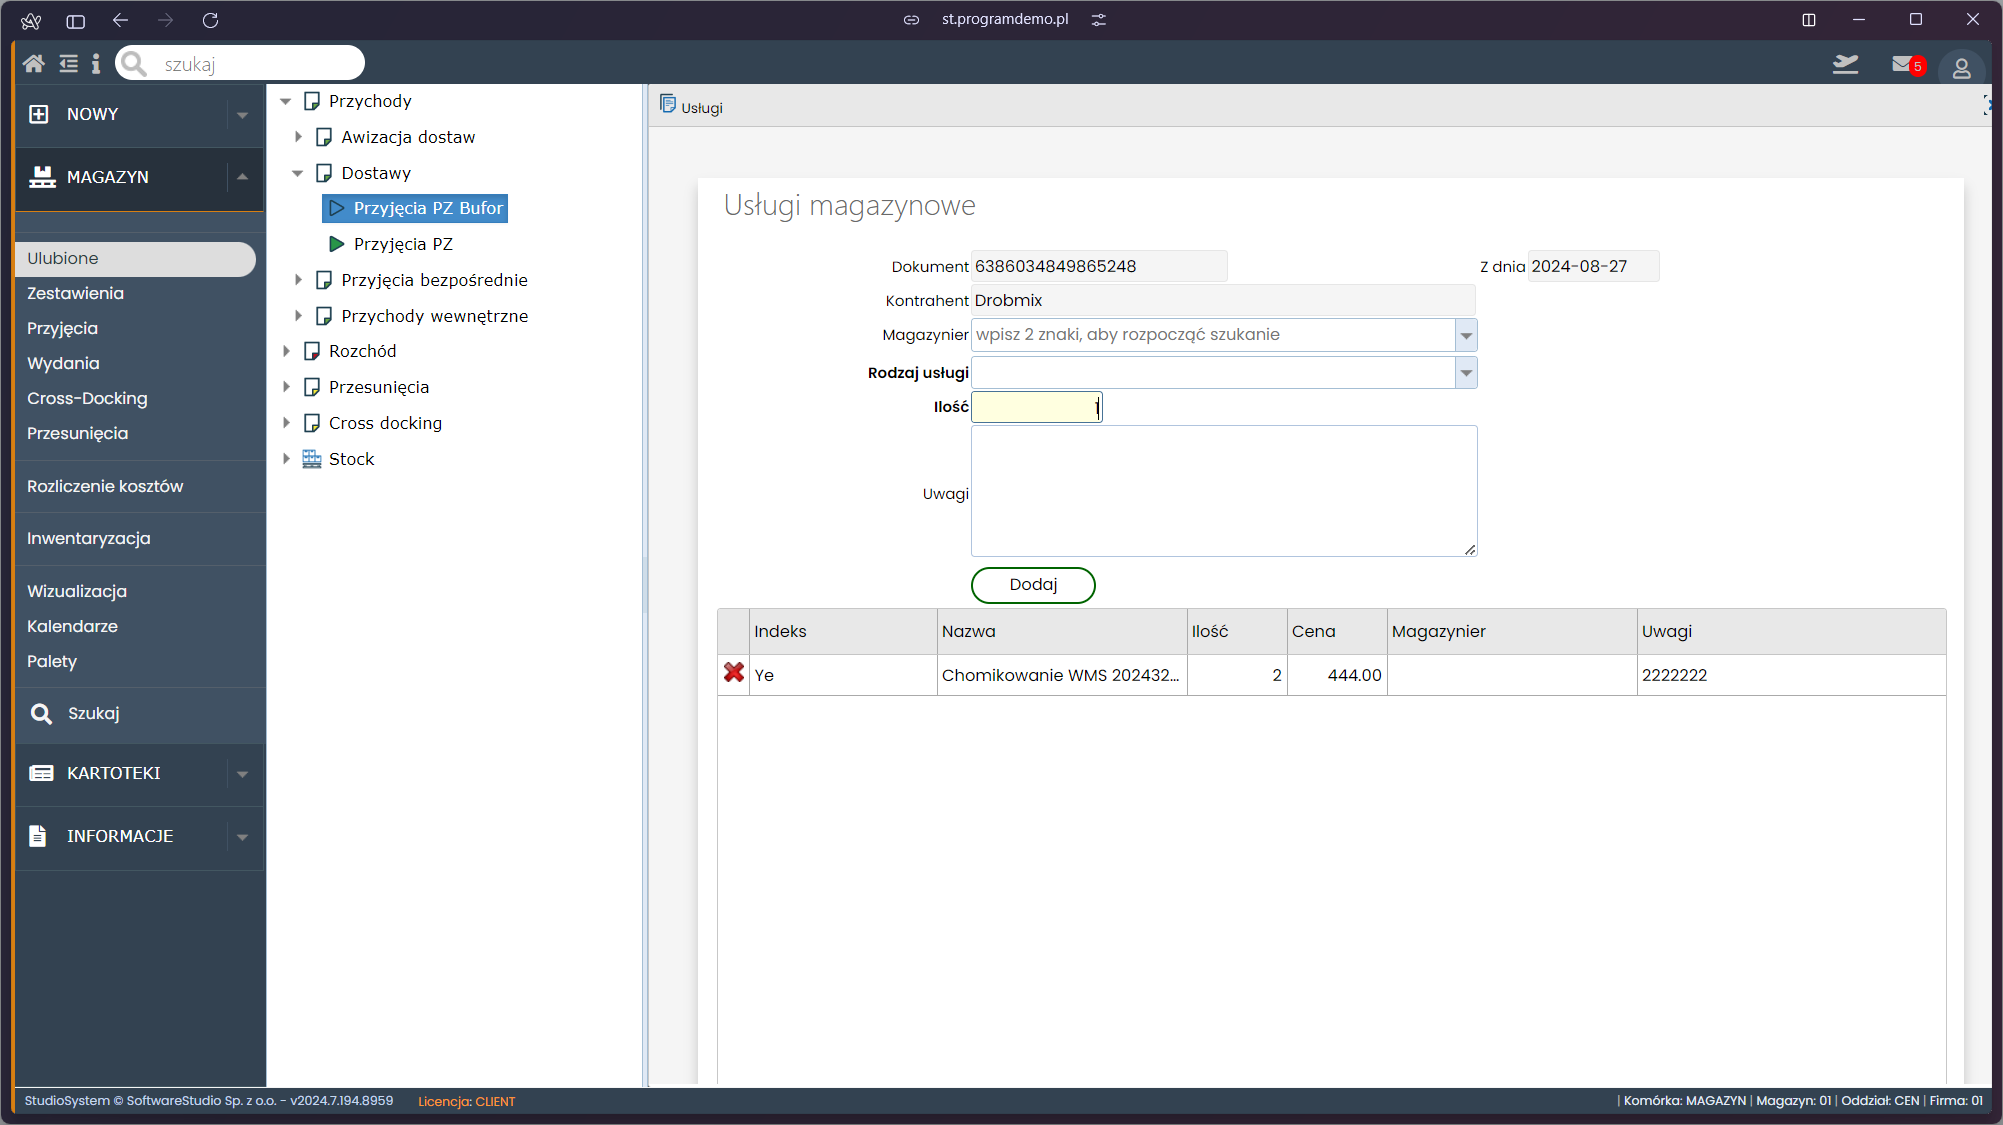
Task: Click the NOWY plus icon
Action: point(39,114)
